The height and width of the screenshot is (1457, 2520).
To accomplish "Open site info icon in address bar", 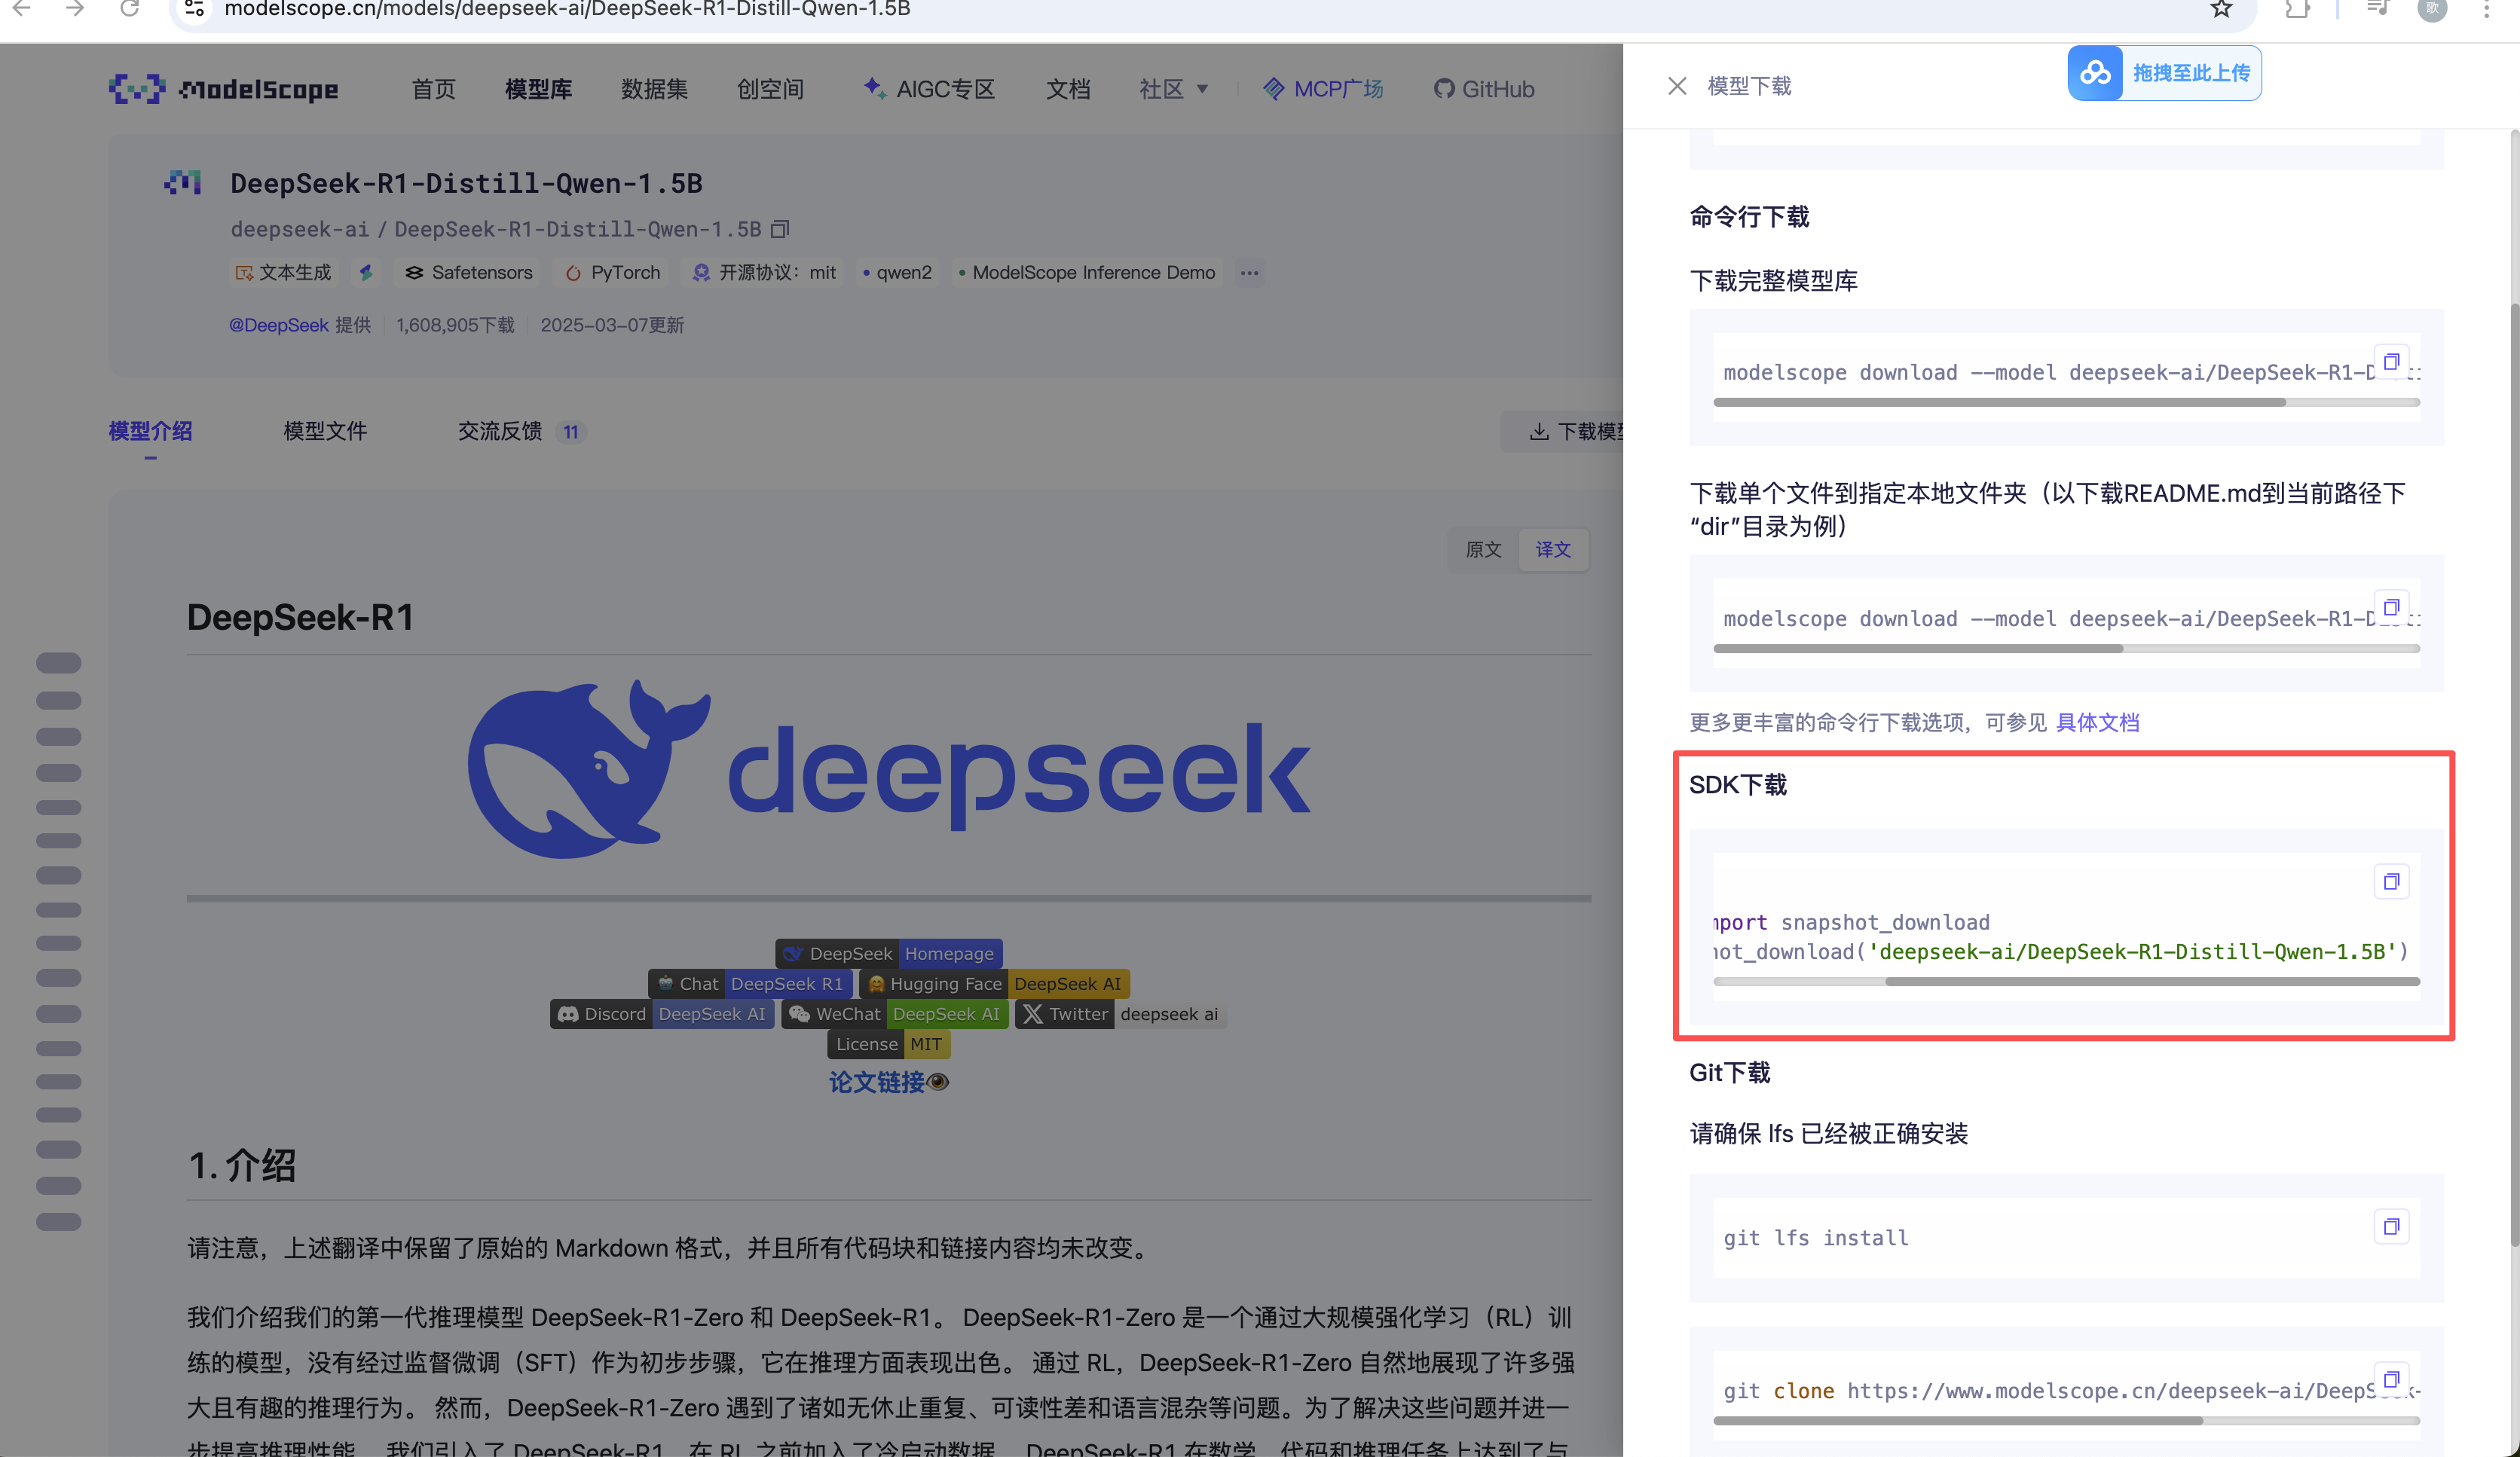I will click(x=195, y=9).
